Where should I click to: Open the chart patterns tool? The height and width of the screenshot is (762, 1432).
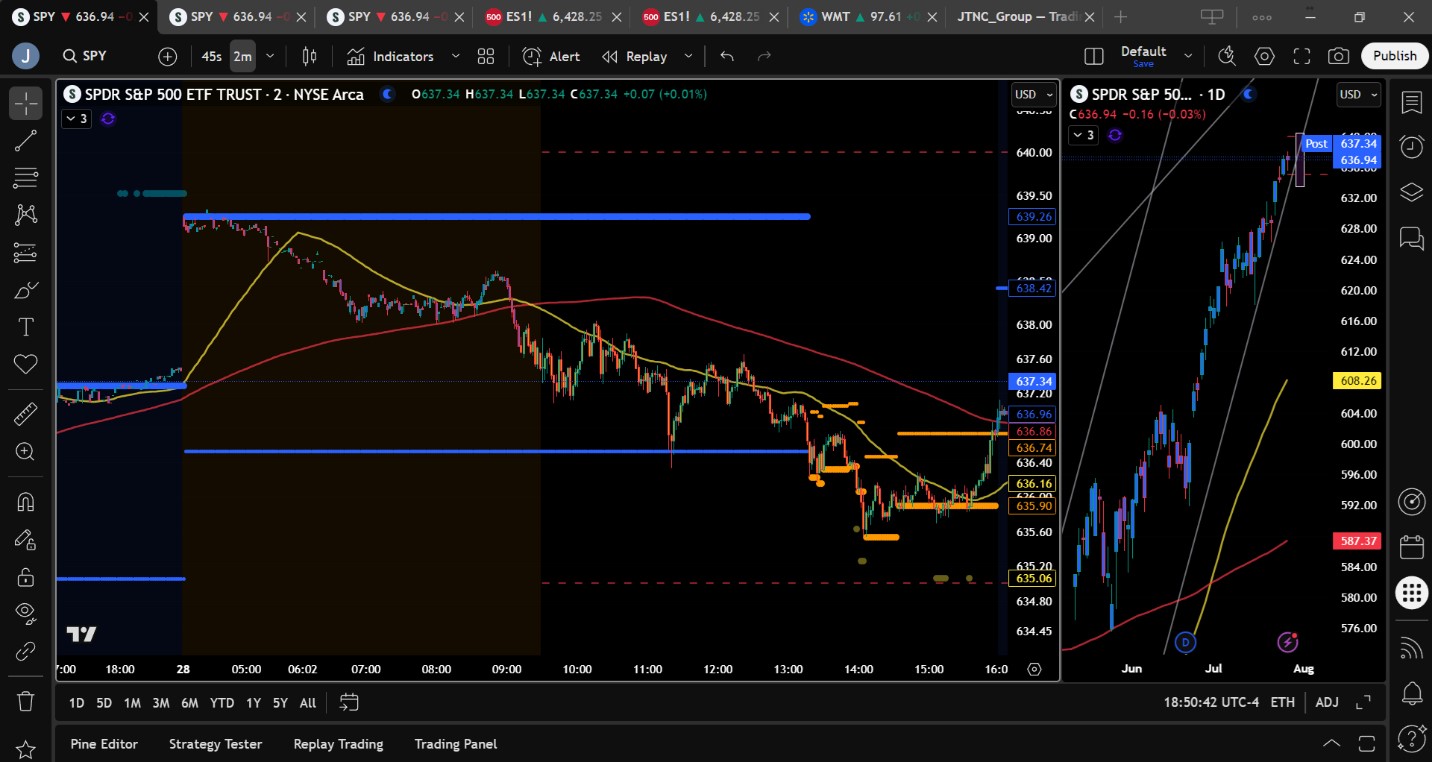[x=26, y=215]
